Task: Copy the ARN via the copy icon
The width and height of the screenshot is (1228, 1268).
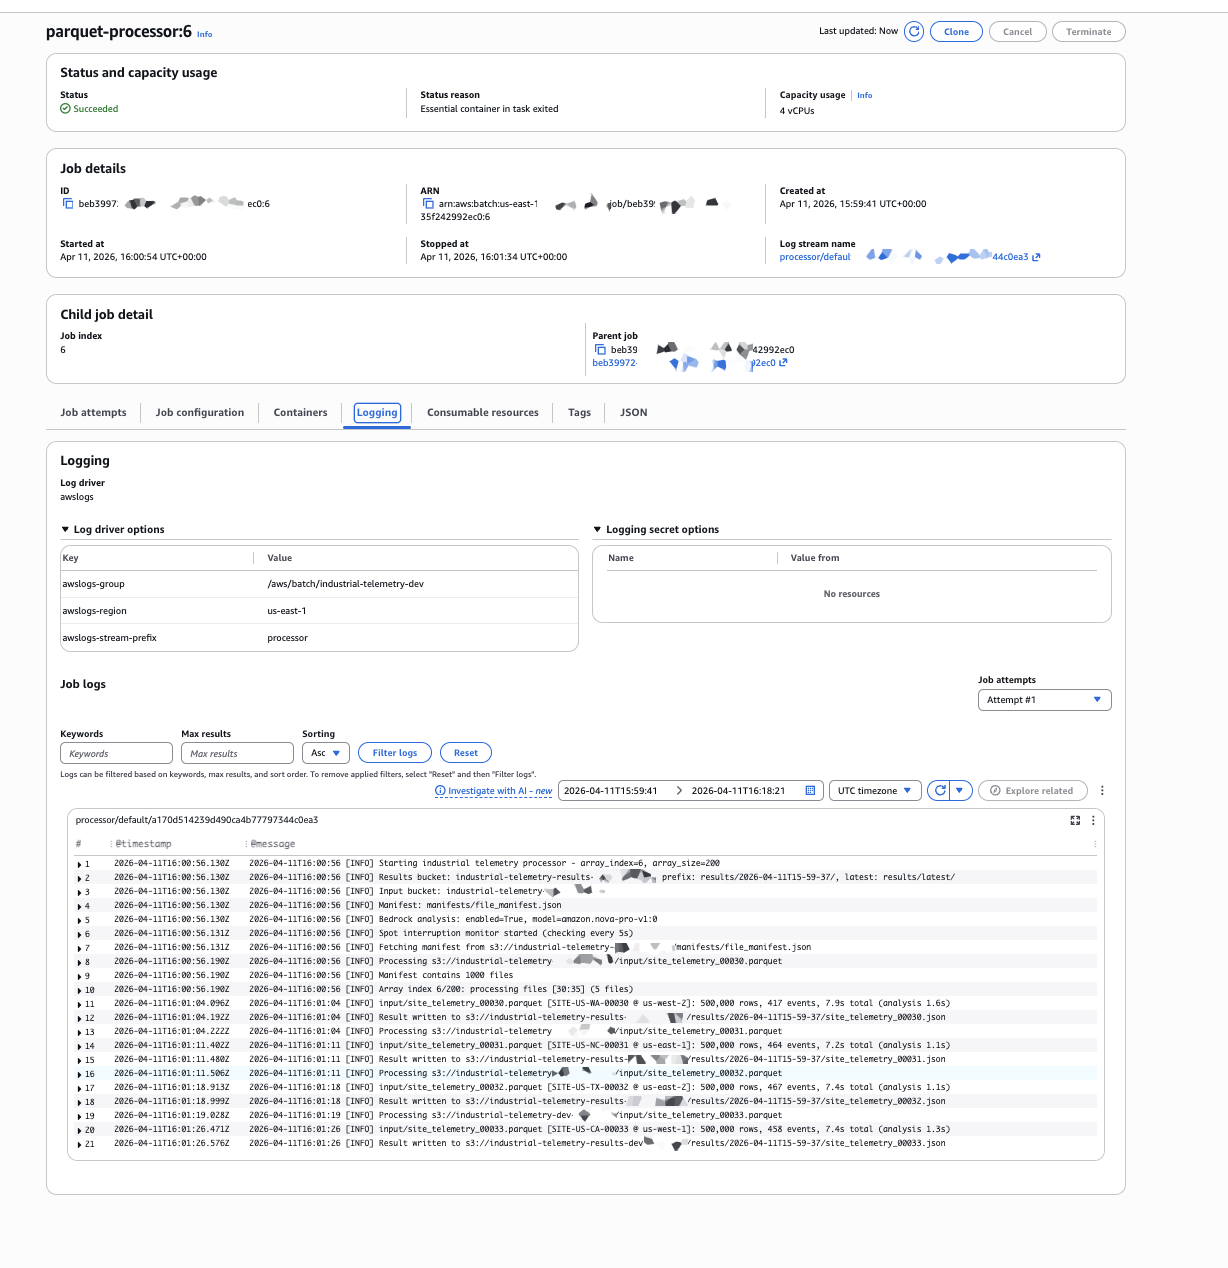Action: [430, 203]
